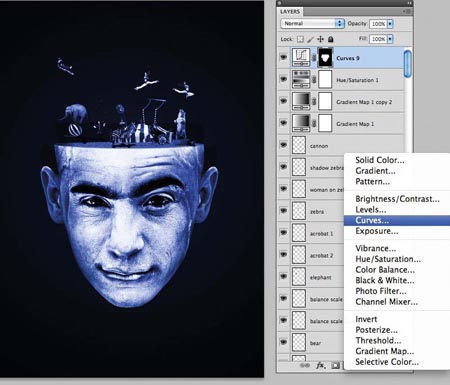
Task: Click the zebra layer thumbnail
Action: point(299,211)
